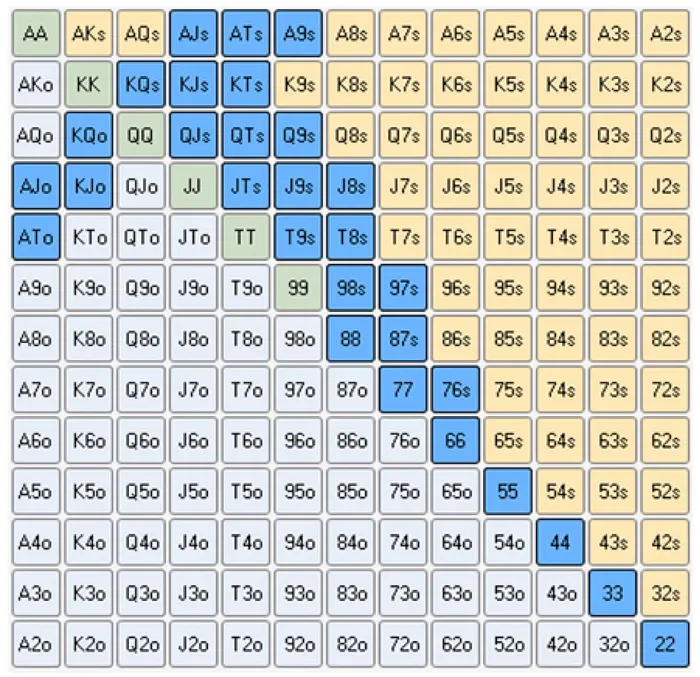
Task: Click the highlighted KJo cell
Action: tap(88, 186)
